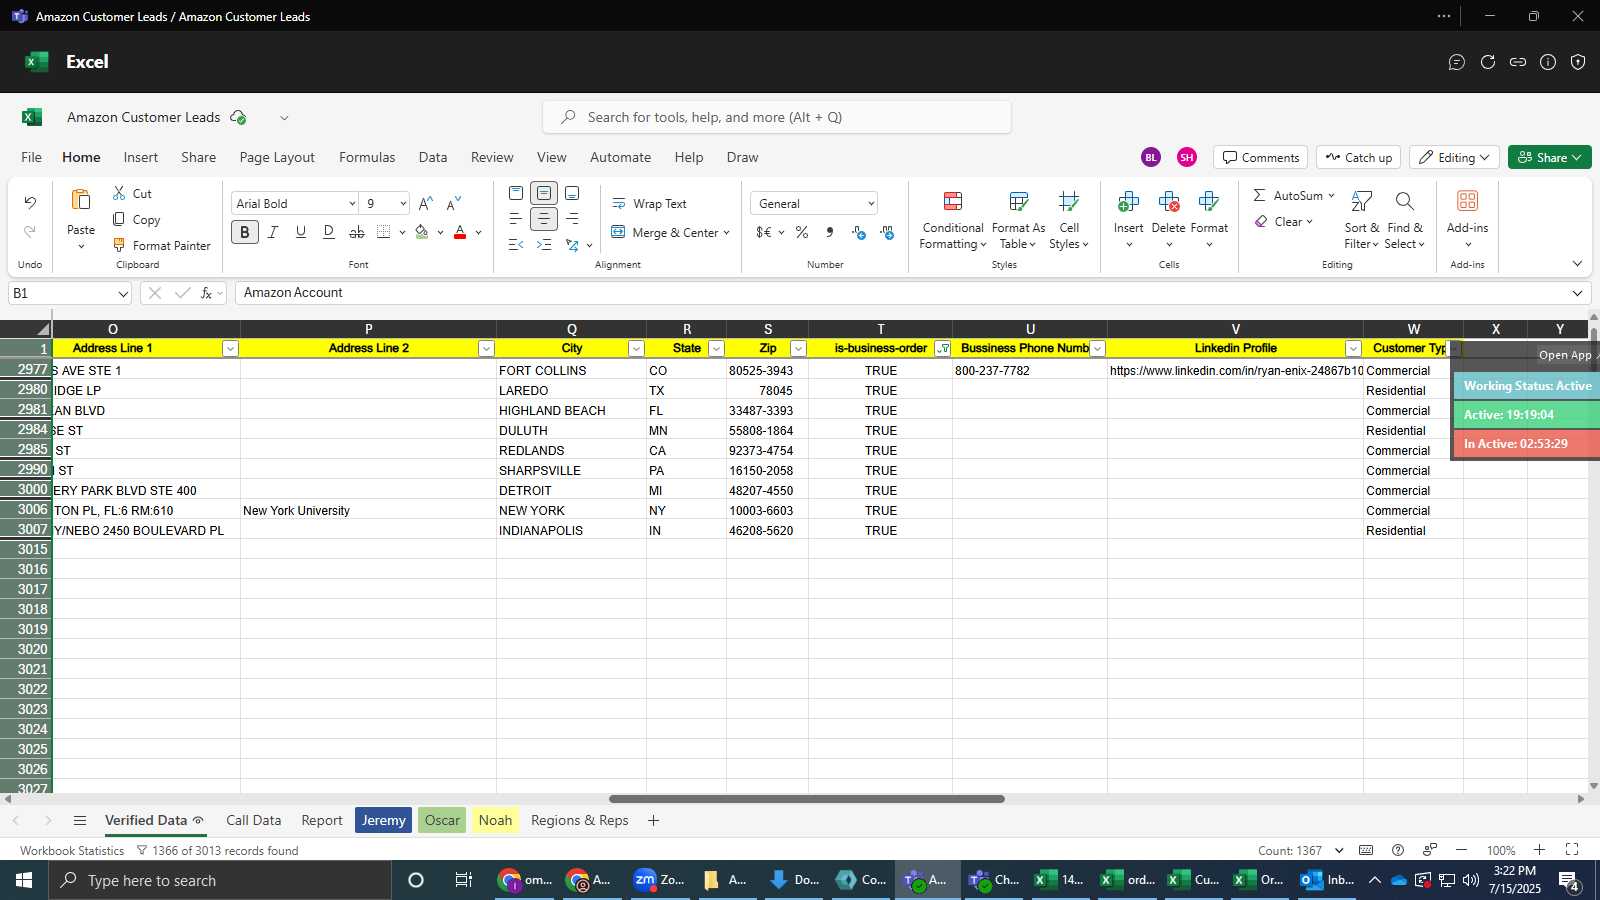Click the Undo arrow icon

coord(30,203)
